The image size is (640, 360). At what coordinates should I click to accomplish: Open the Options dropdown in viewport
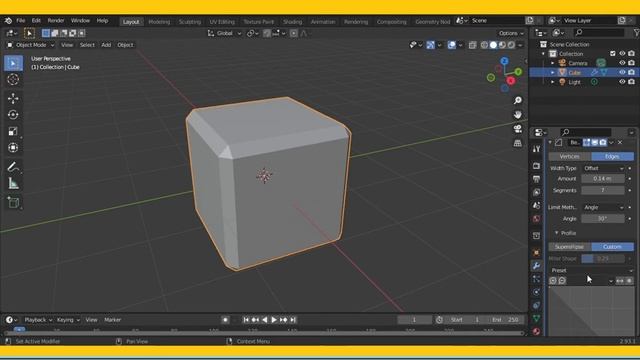(x=511, y=33)
